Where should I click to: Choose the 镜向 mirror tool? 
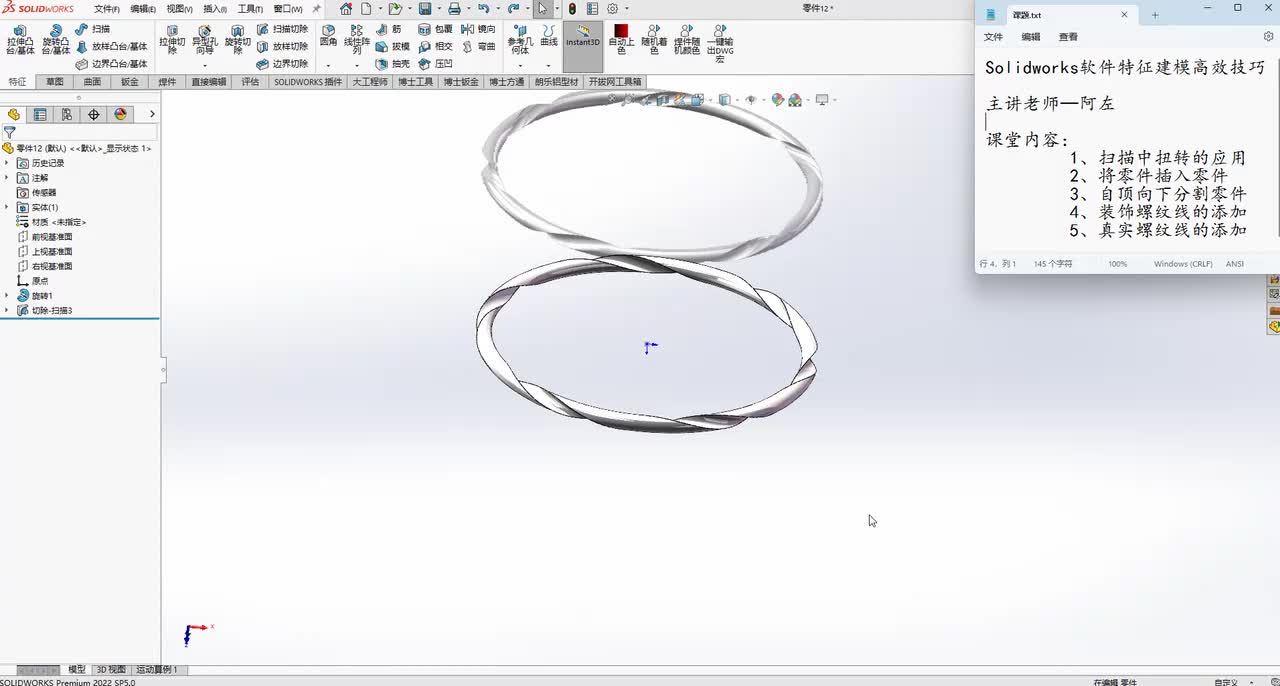point(479,29)
